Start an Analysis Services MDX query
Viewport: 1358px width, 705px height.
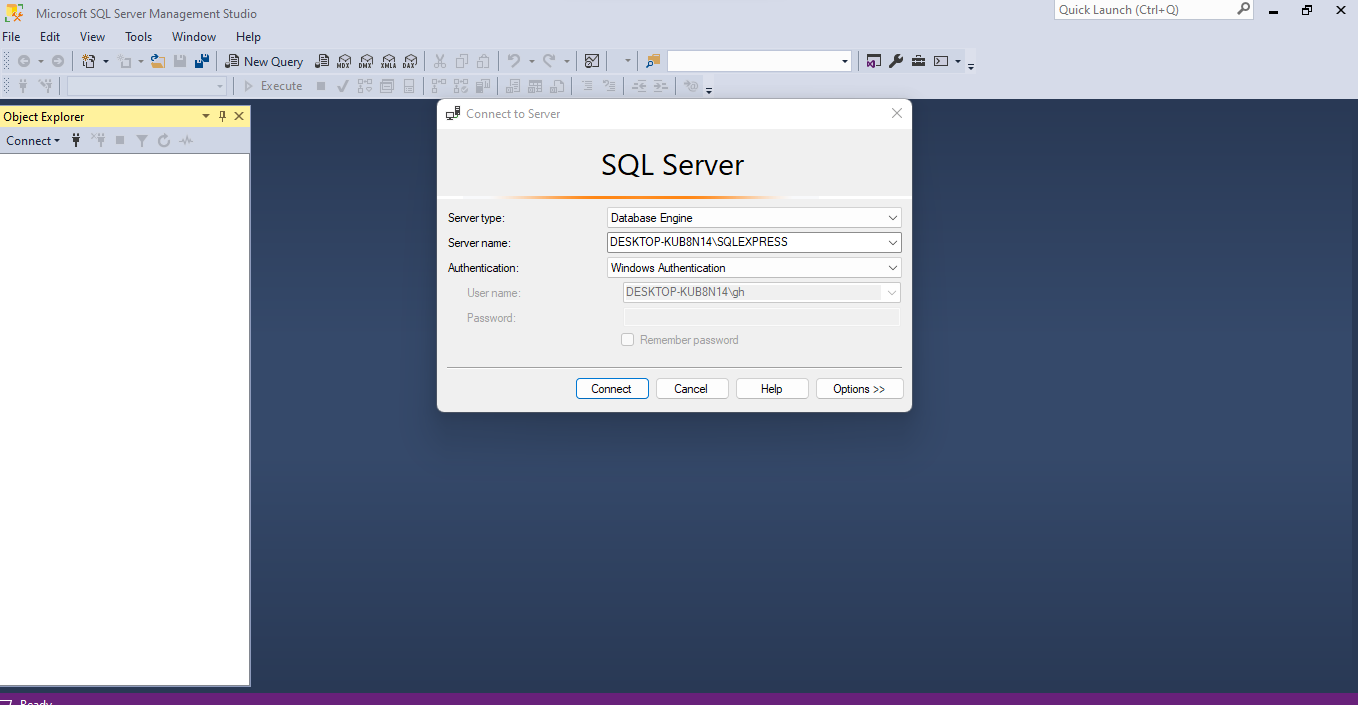[344, 61]
